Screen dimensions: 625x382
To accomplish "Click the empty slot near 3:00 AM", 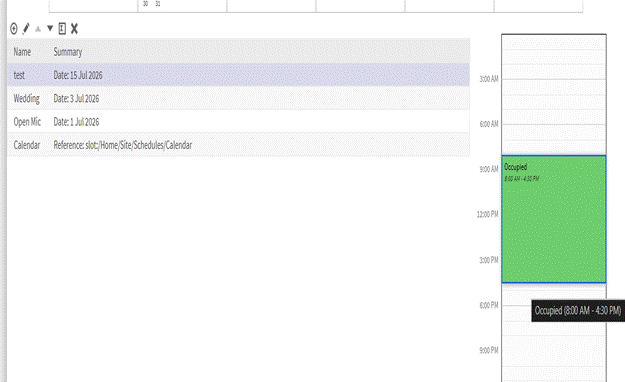I will click(x=554, y=79).
